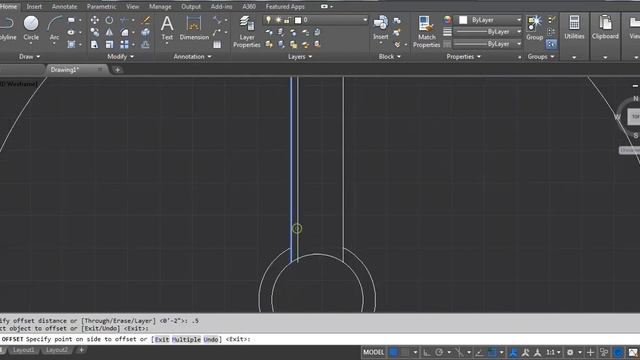Toggle polar tracking in the status bar
Screen dimensions: 640x360
(439, 352)
